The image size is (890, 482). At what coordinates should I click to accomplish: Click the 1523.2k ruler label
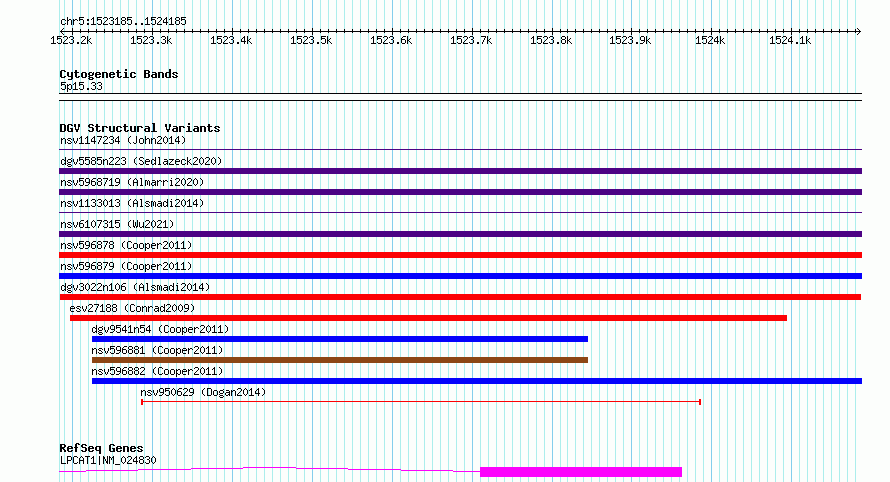pyautogui.click(x=71, y=40)
